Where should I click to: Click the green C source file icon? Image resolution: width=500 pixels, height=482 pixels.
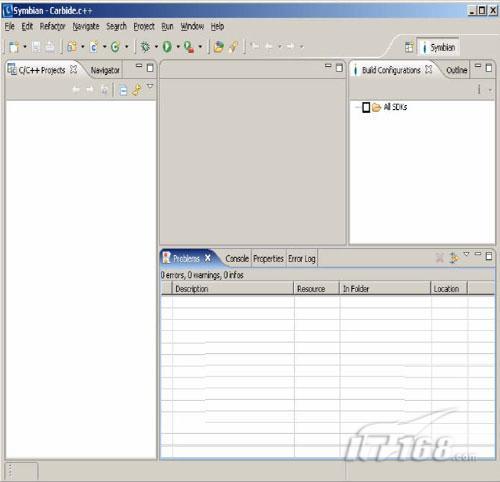(115, 47)
